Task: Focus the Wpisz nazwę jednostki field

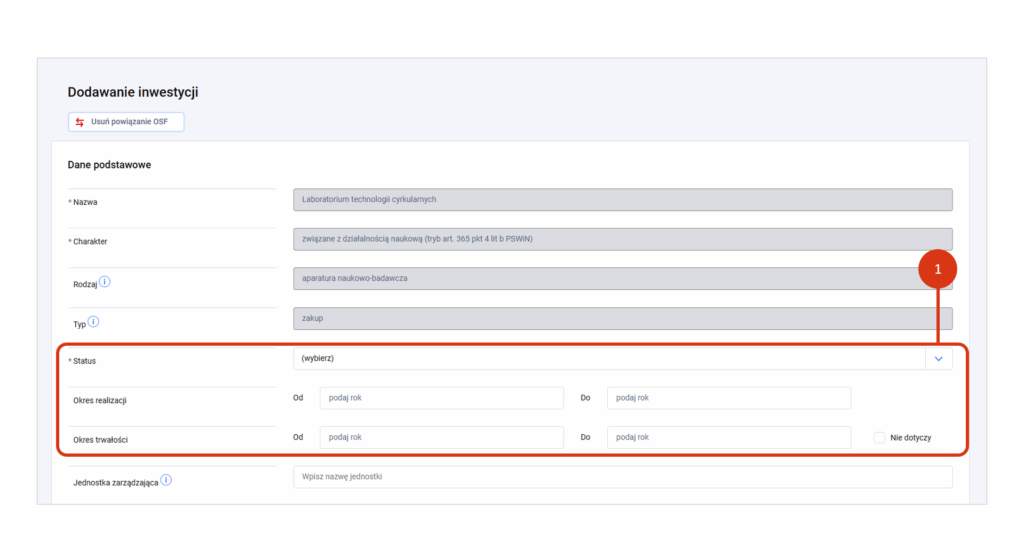Action: pos(622,477)
